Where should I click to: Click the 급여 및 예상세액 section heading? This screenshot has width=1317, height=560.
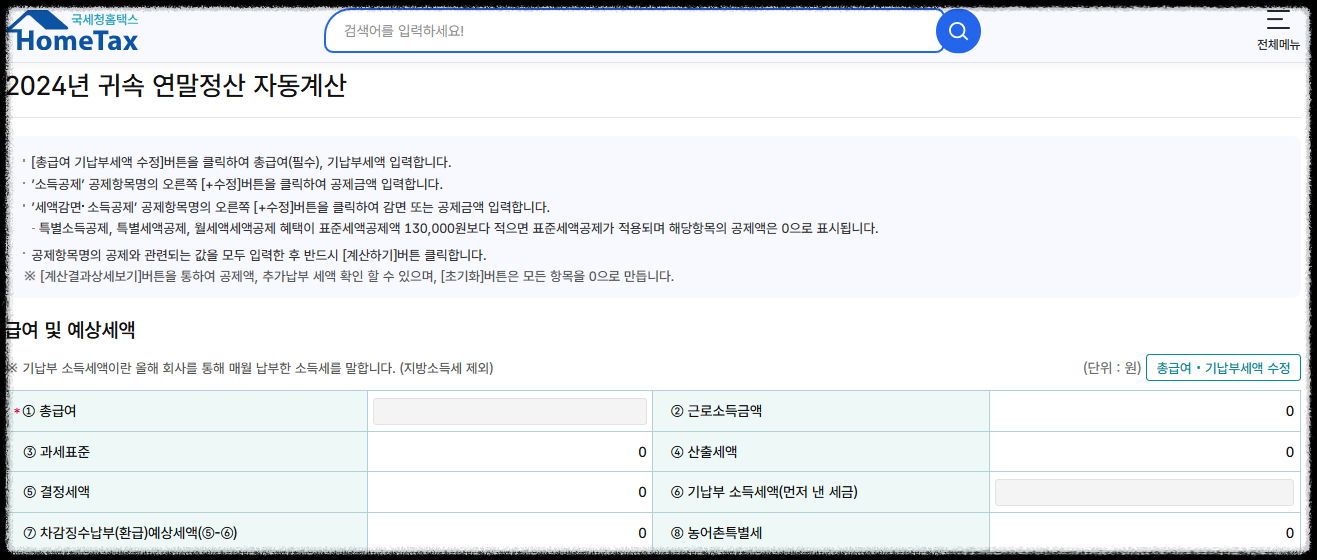pos(70,329)
